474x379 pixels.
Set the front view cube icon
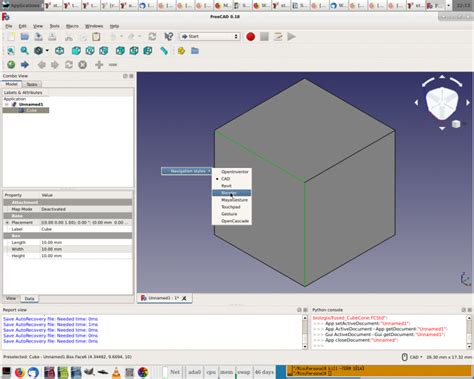coord(76,51)
